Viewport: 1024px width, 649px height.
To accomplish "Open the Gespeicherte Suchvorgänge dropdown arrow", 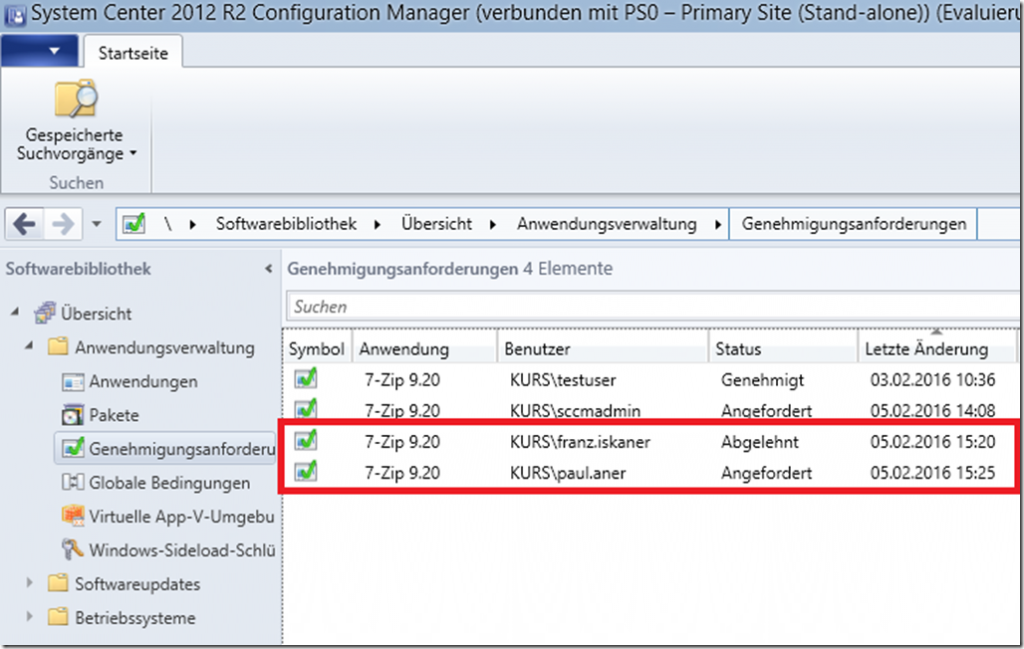I will pos(132,154).
